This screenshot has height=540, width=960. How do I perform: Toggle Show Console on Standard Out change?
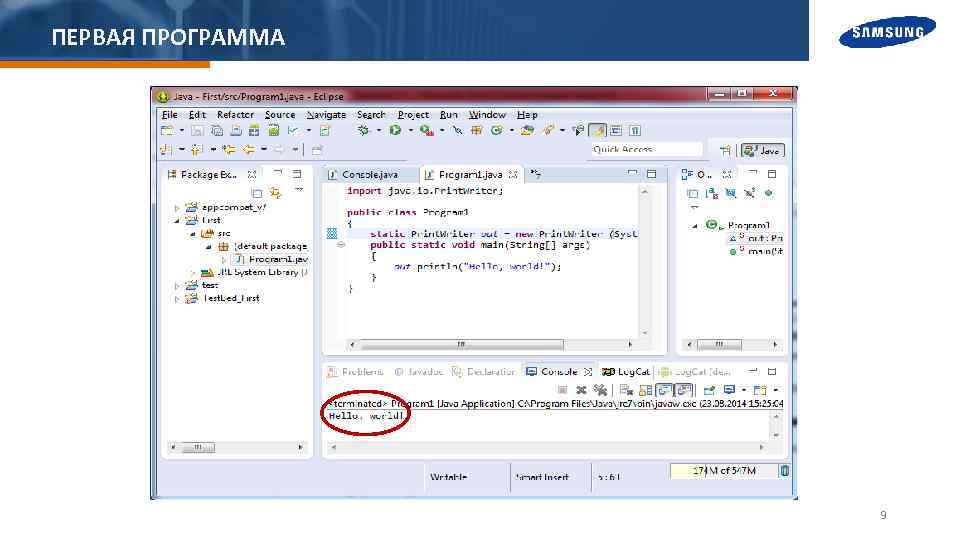click(x=664, y=390)
